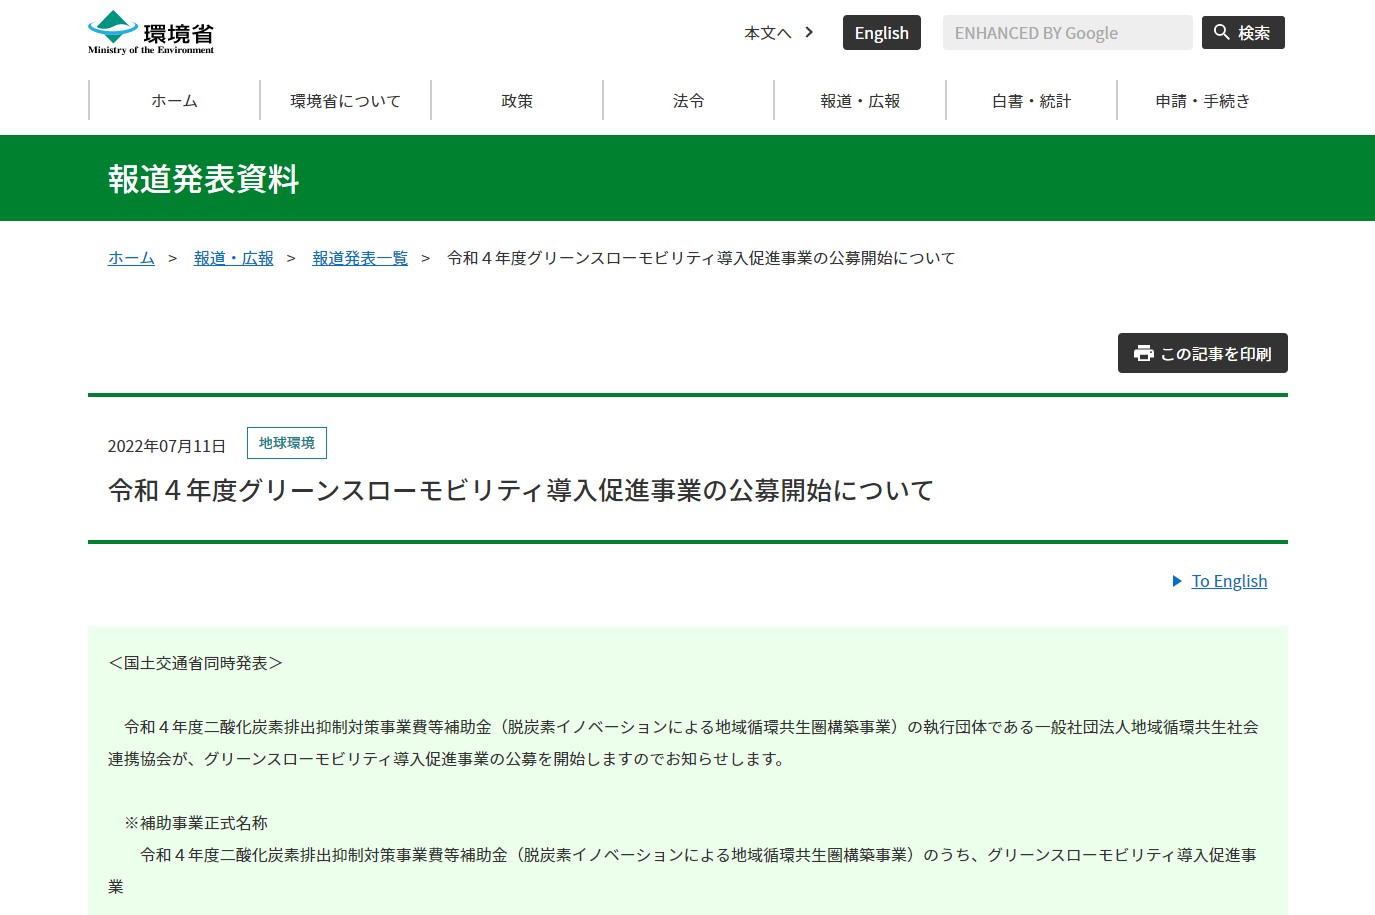The image size is (1375, 915).
Task: Click the ENHANCED BY Google search branding
Action: [1037, 32]
